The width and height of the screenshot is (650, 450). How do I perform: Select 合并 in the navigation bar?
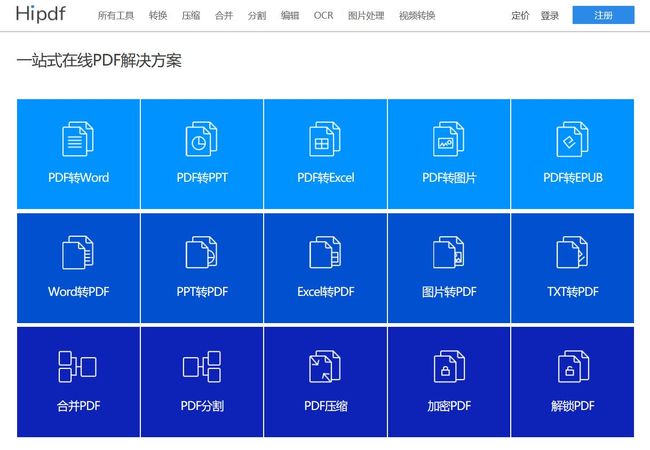(224, 16)
